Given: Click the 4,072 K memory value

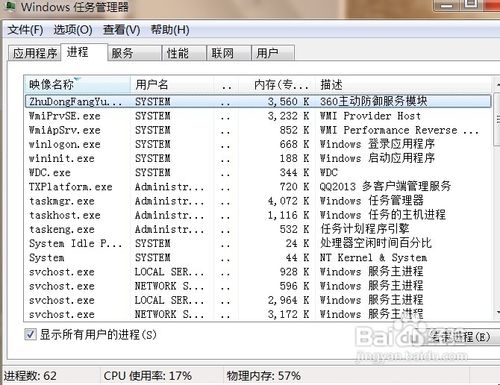Looking at the screenshot, I should click(289, 201).
